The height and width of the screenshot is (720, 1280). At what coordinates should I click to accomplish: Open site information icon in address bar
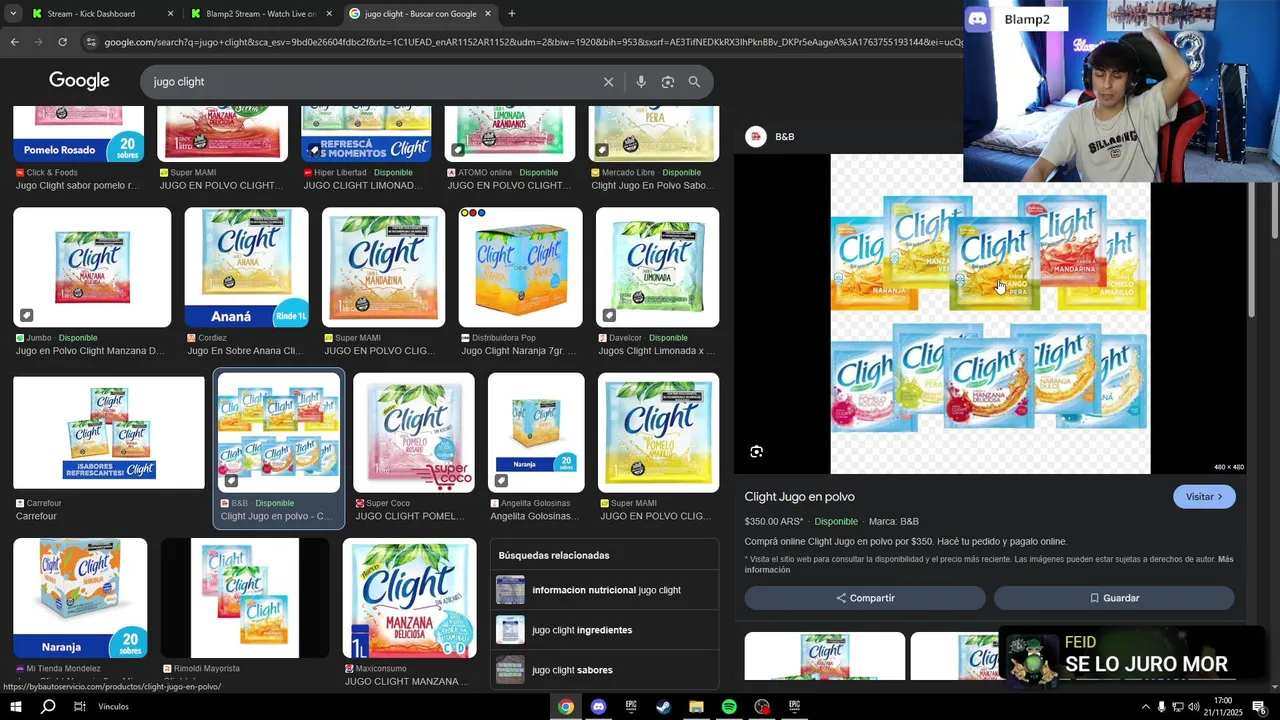[x=91, y=42]
